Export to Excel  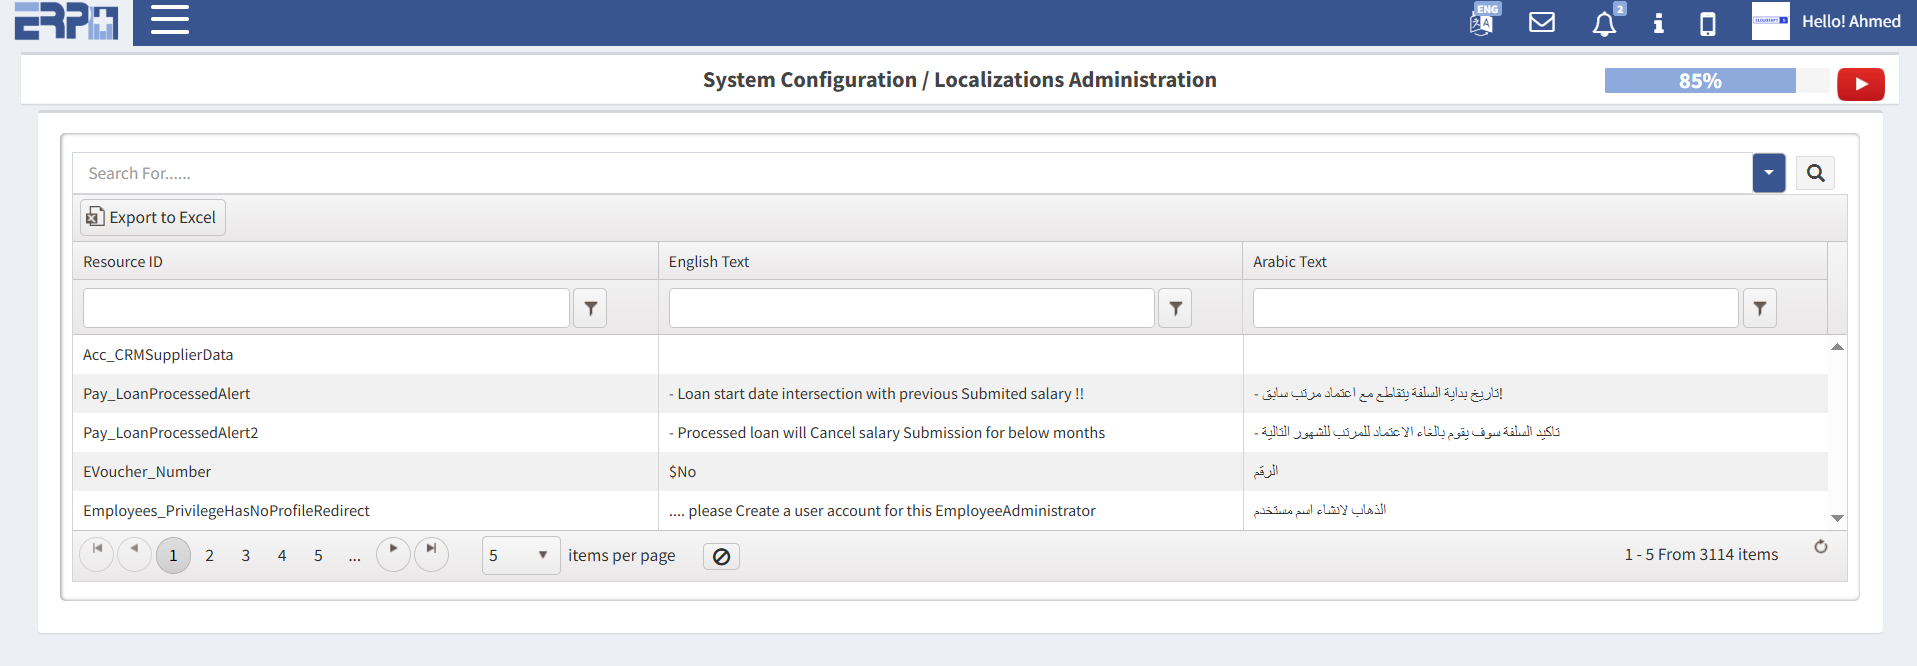point(153,217)
